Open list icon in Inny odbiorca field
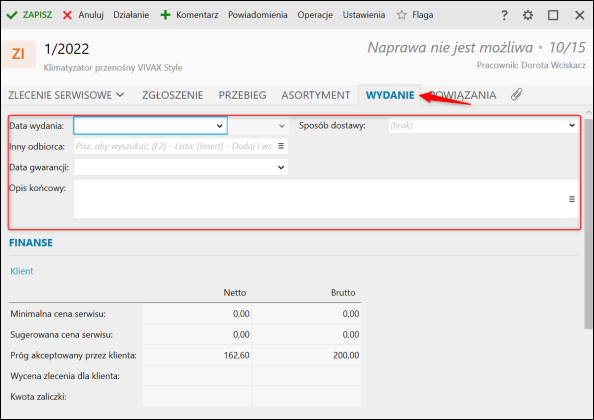Viewport: 594px width, 420px height. (x=281, y=146)
